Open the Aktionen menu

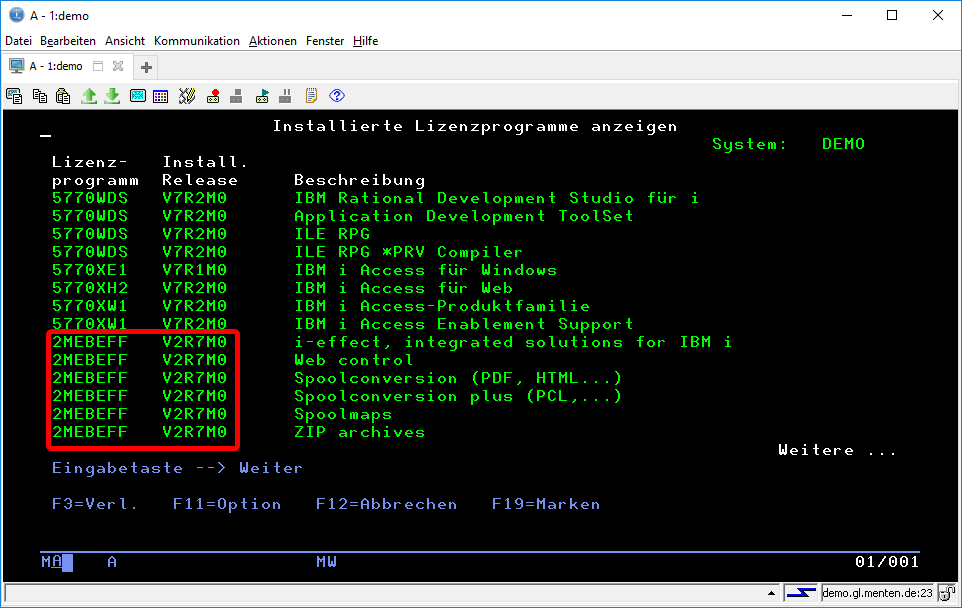click(273, 41)
